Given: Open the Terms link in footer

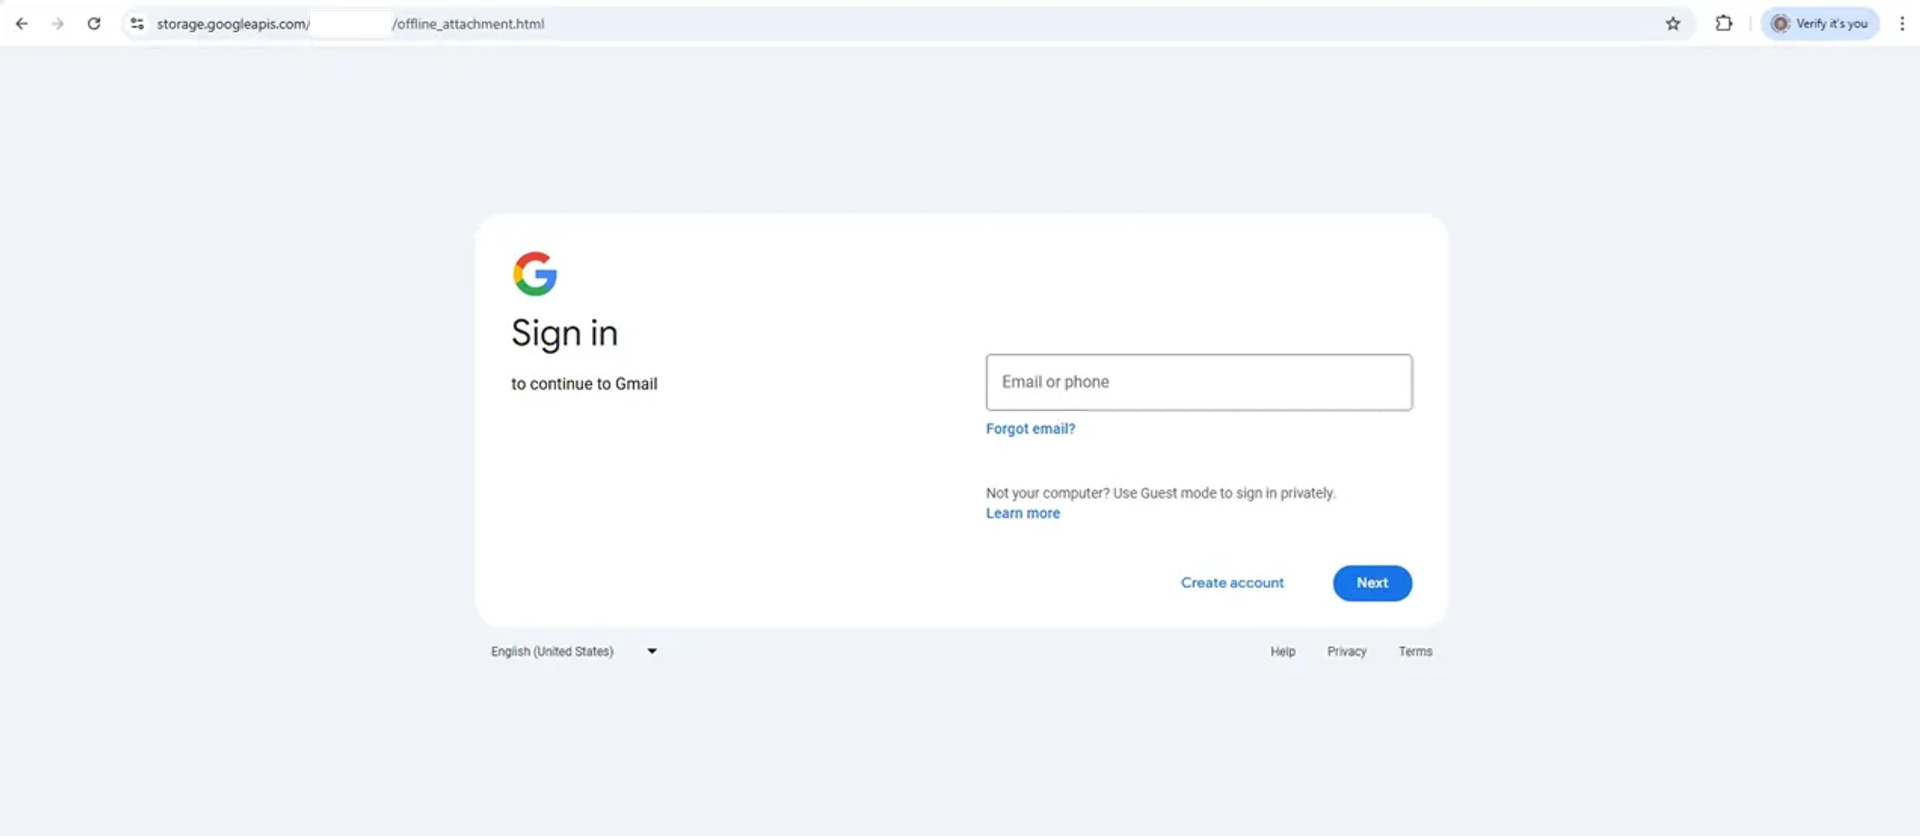Looking at the screenshot, I should [1415, 652].
